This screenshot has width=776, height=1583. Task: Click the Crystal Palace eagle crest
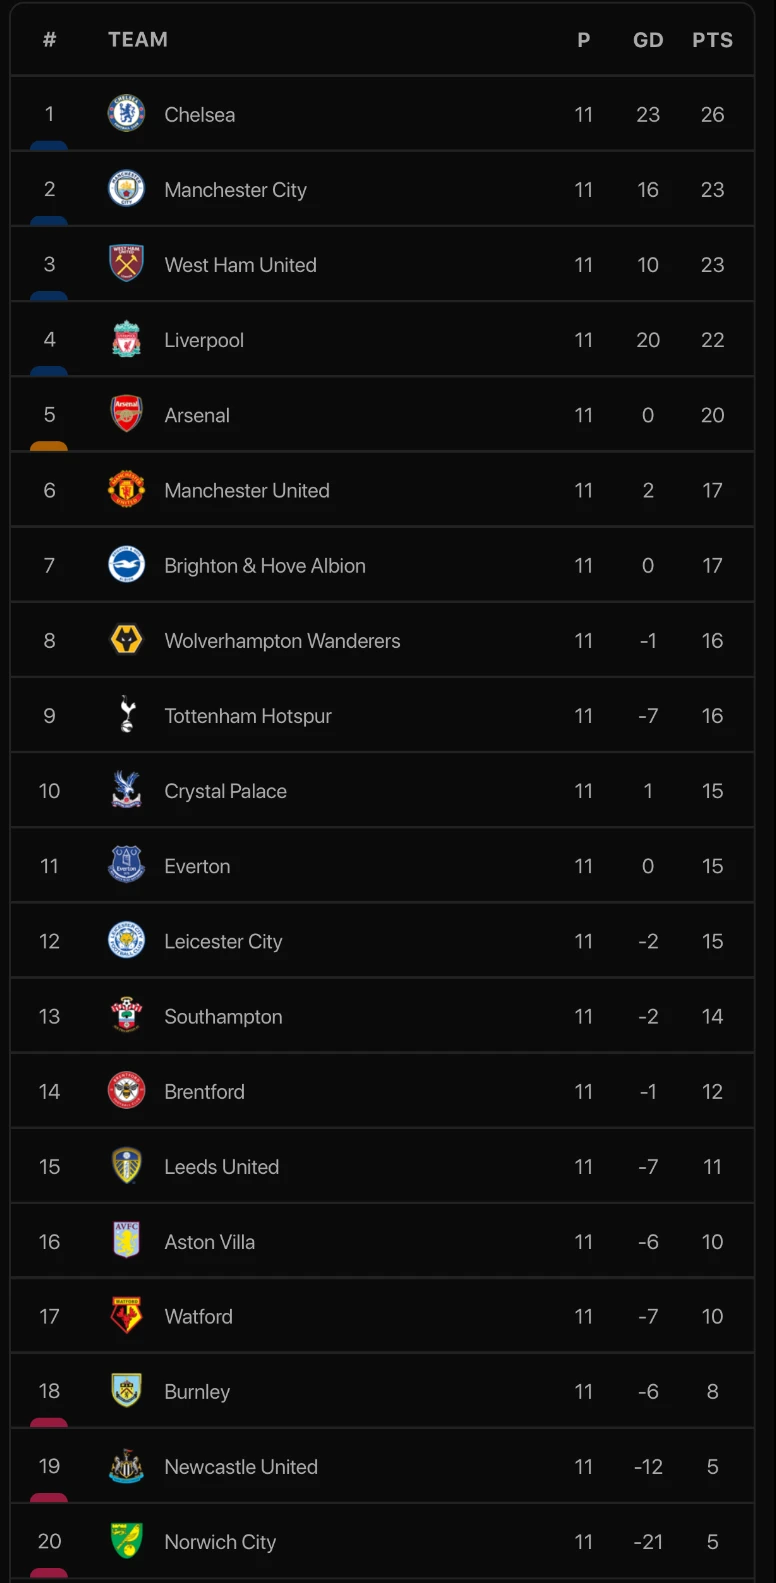pyautogui.click(x=126, y=790)
